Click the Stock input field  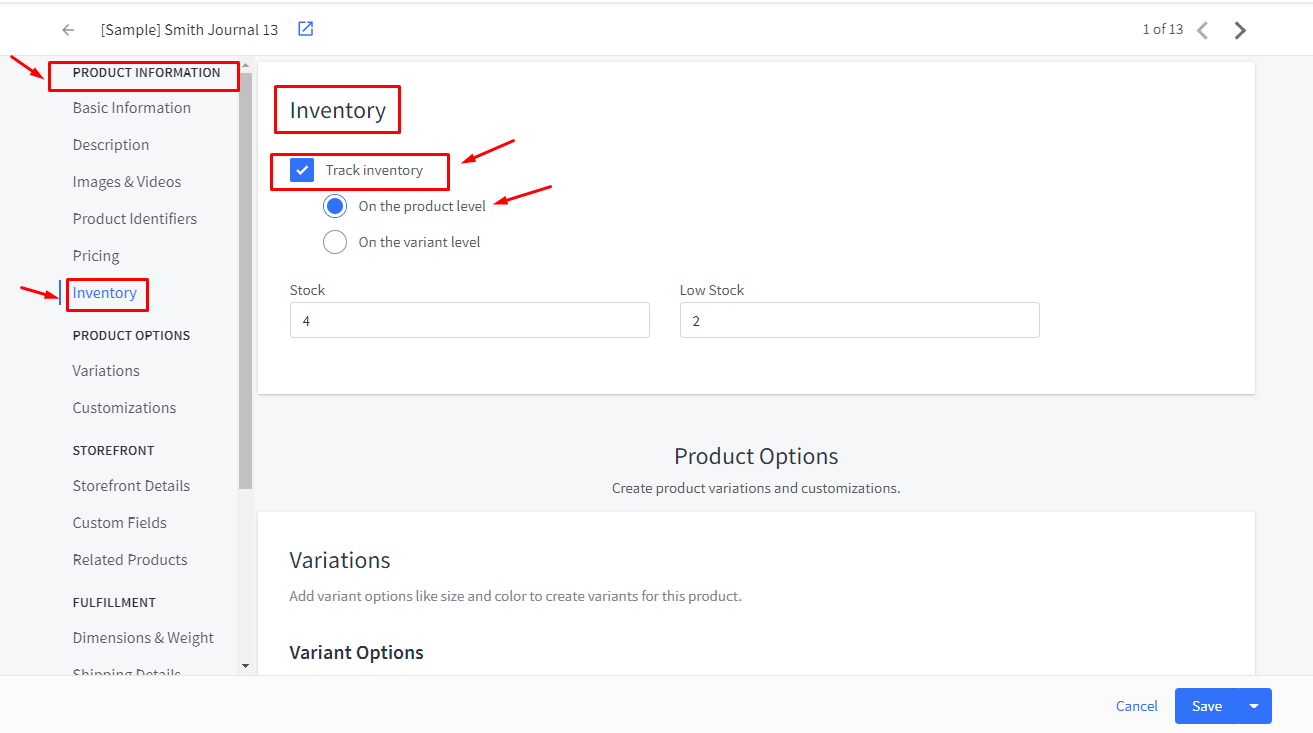point(469,321)
